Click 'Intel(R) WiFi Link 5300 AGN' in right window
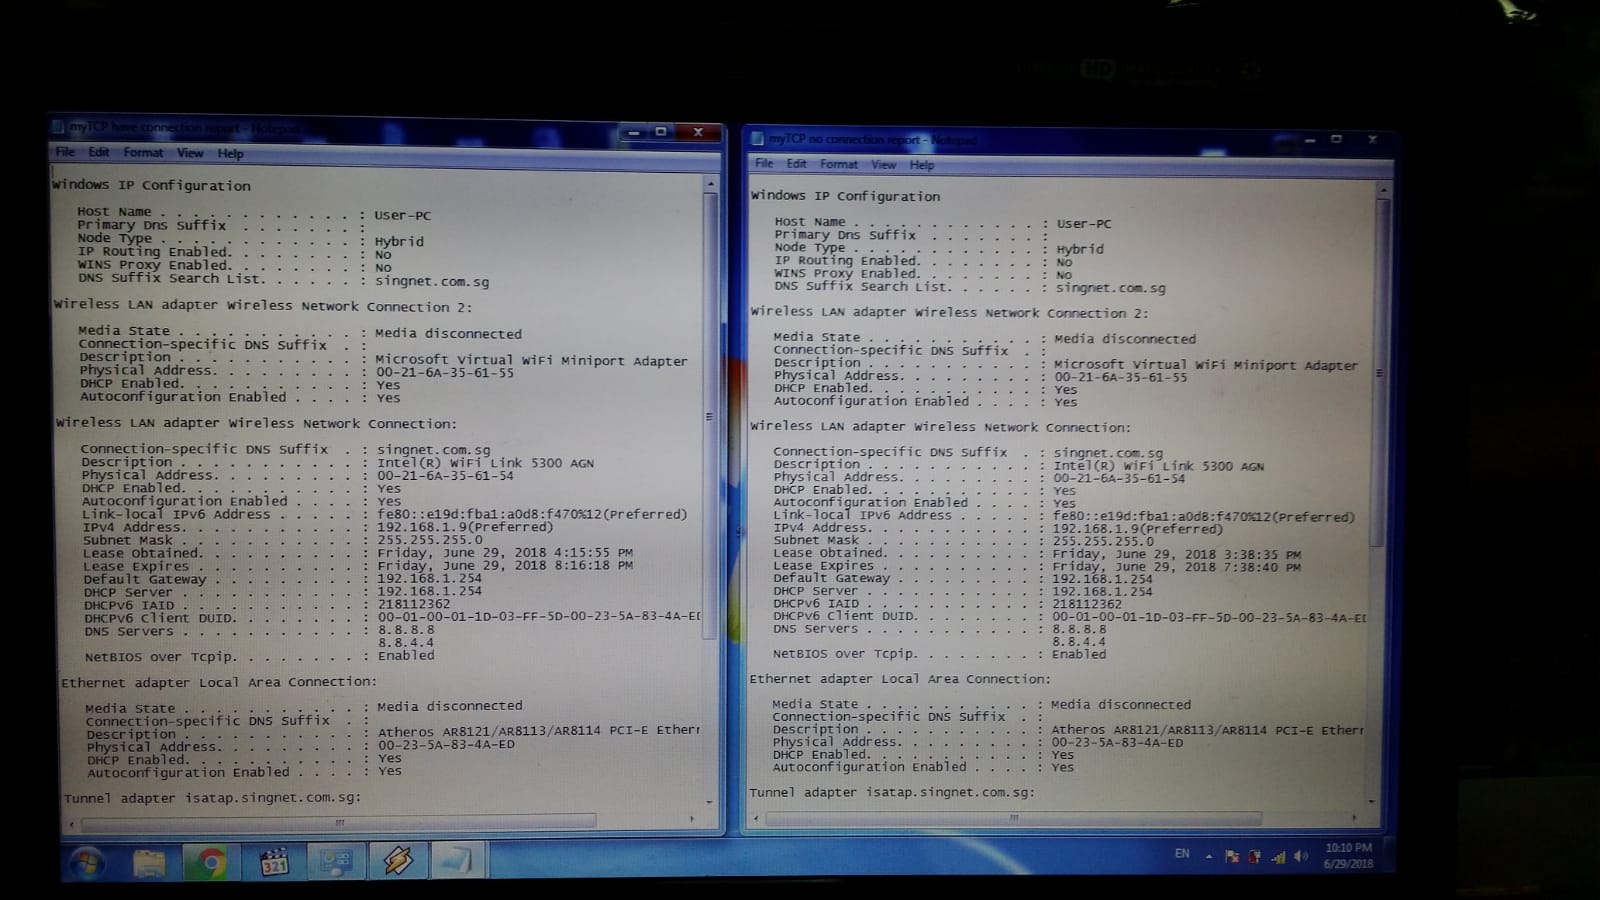Viewport: 1600px width, 900px height. coord(1158,466)
